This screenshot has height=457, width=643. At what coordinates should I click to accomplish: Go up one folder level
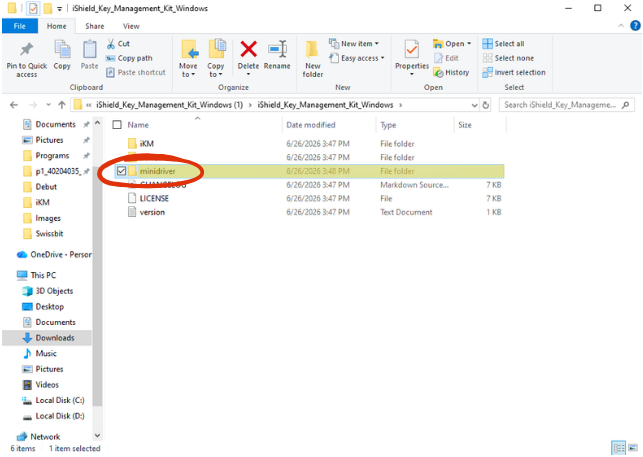(x=62, y=105)
